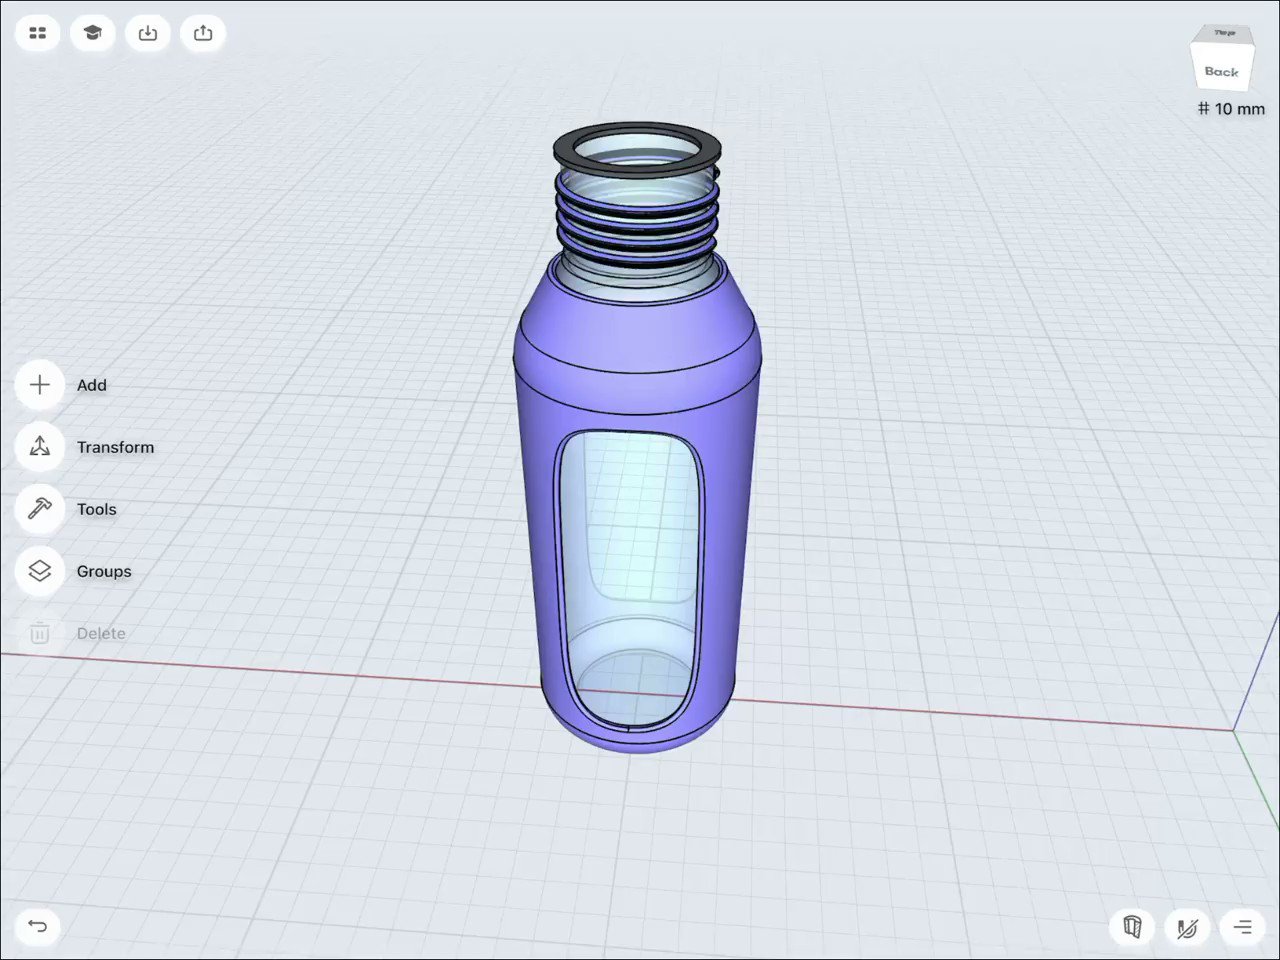1280x960 pixels.
Task: Toggle the 10 mm grid setting
Action: click(x=1229, y=109)
